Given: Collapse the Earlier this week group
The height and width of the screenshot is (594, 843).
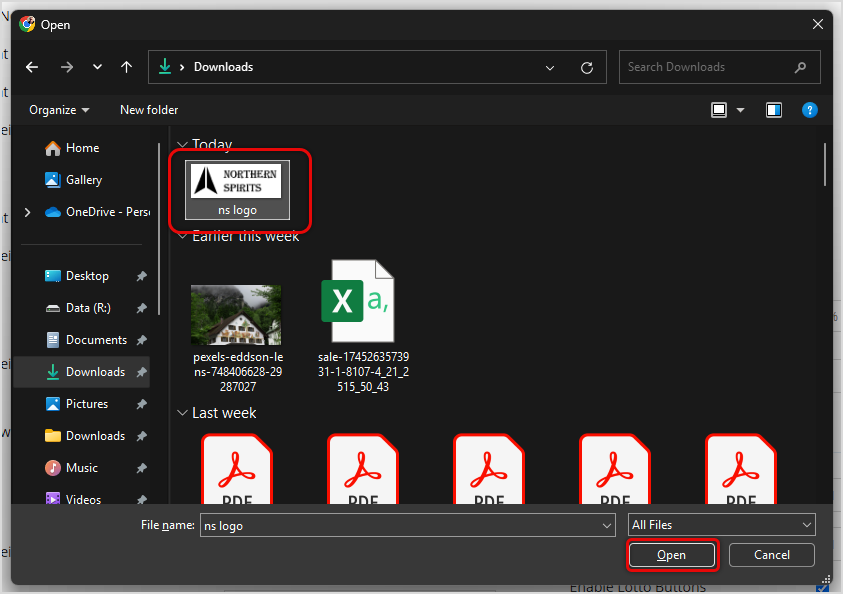Looking at the screenshot, I should click(x=183, y=236).
